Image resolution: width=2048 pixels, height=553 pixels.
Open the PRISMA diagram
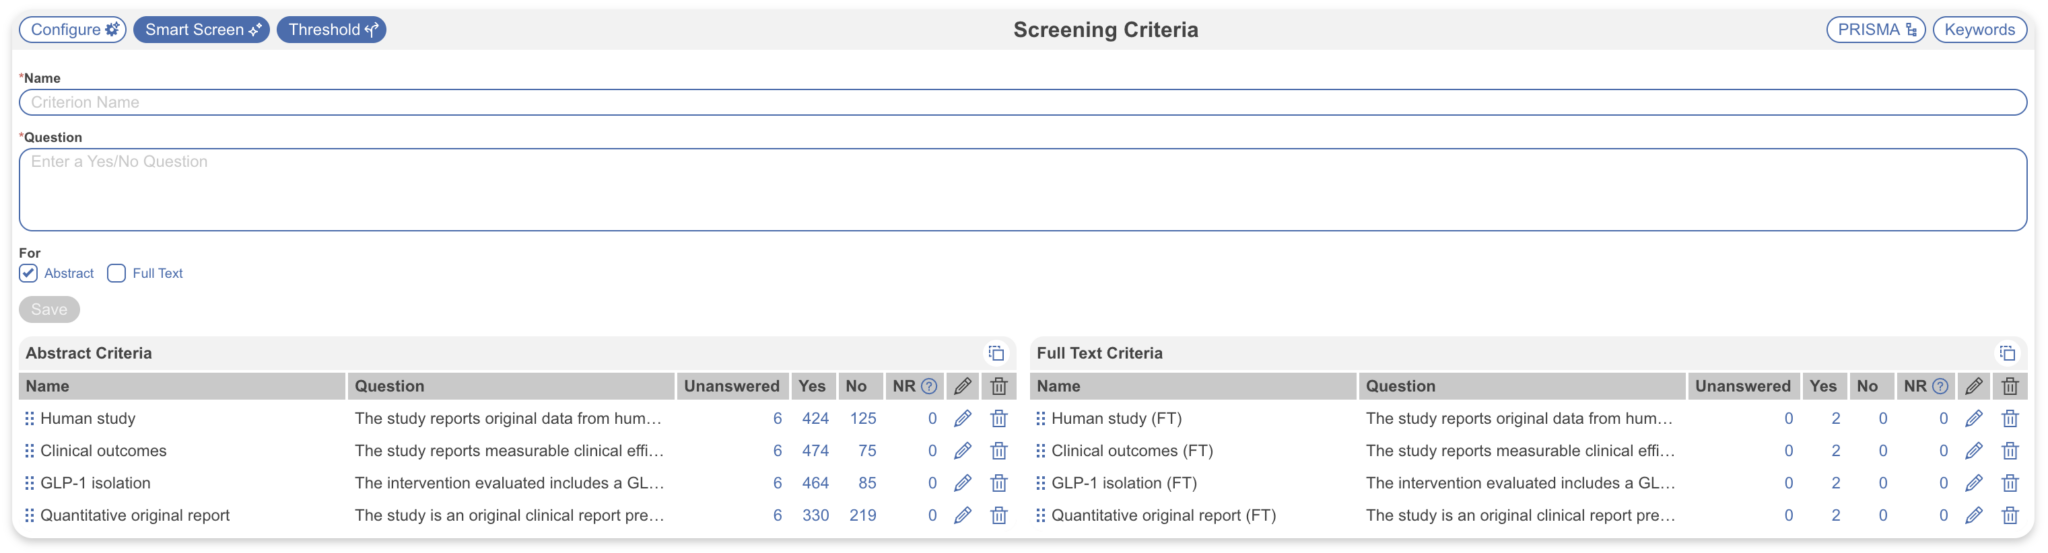pyautogui.click(x=1876, y=30)
